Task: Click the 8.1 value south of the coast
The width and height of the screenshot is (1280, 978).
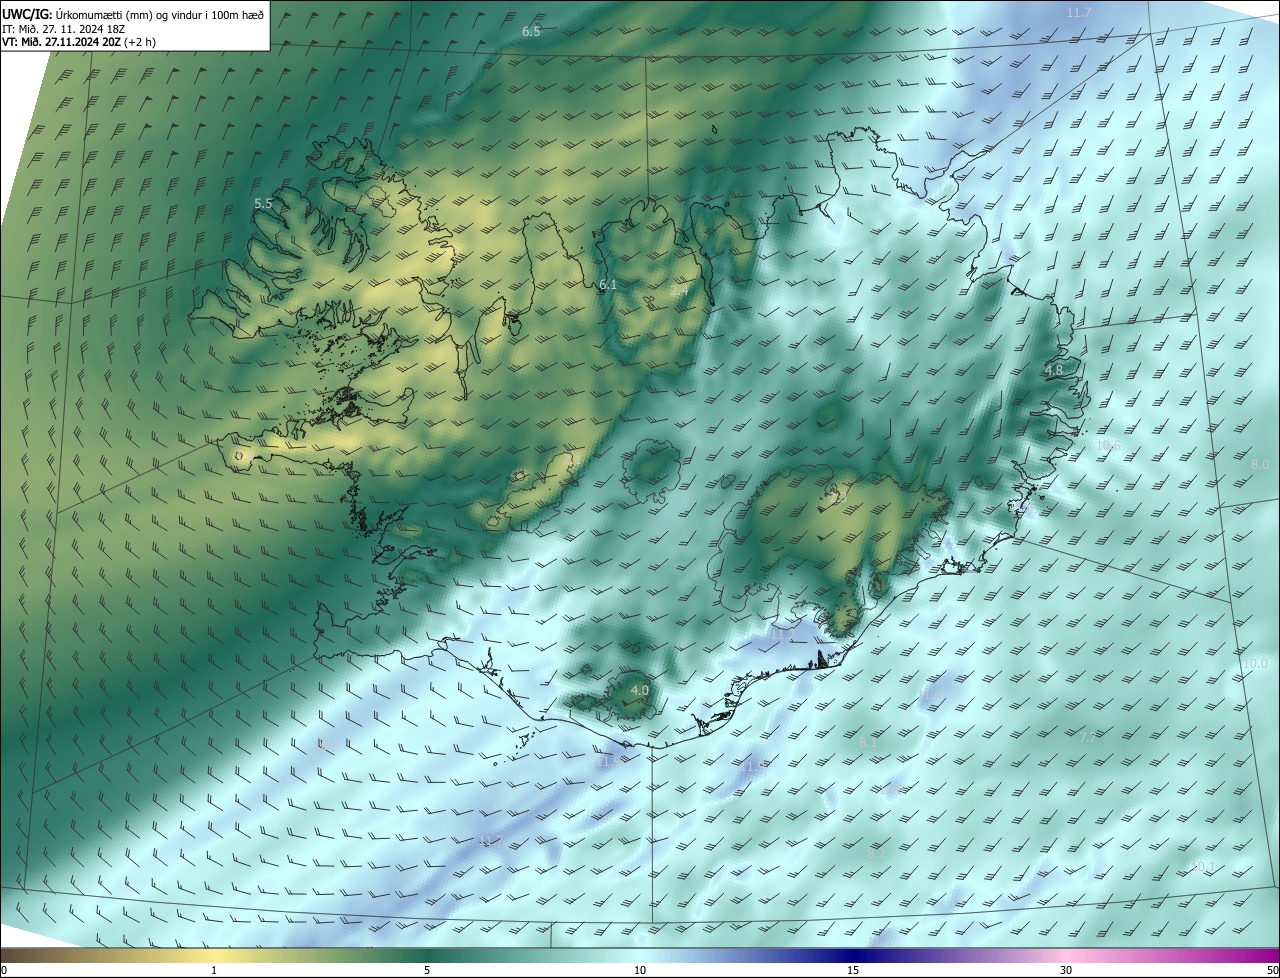Action: point(868,743)
